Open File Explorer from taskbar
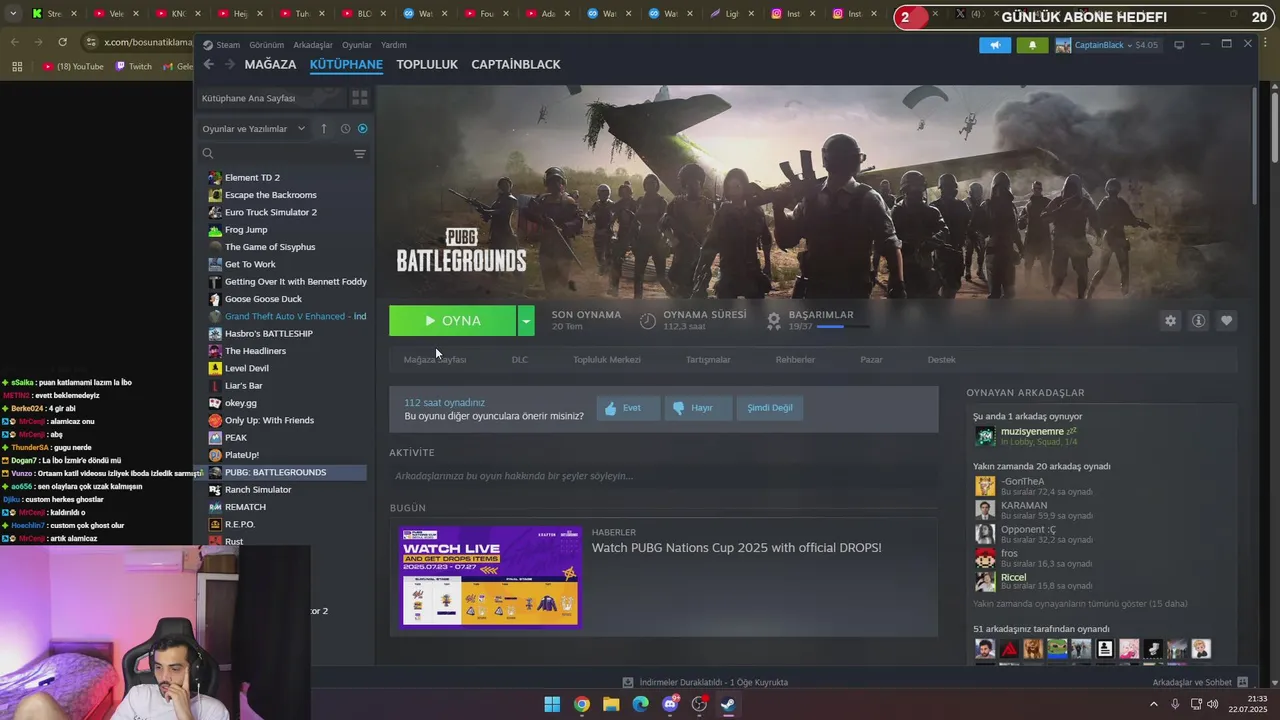The image size is (1280, 720). [611, 704]
